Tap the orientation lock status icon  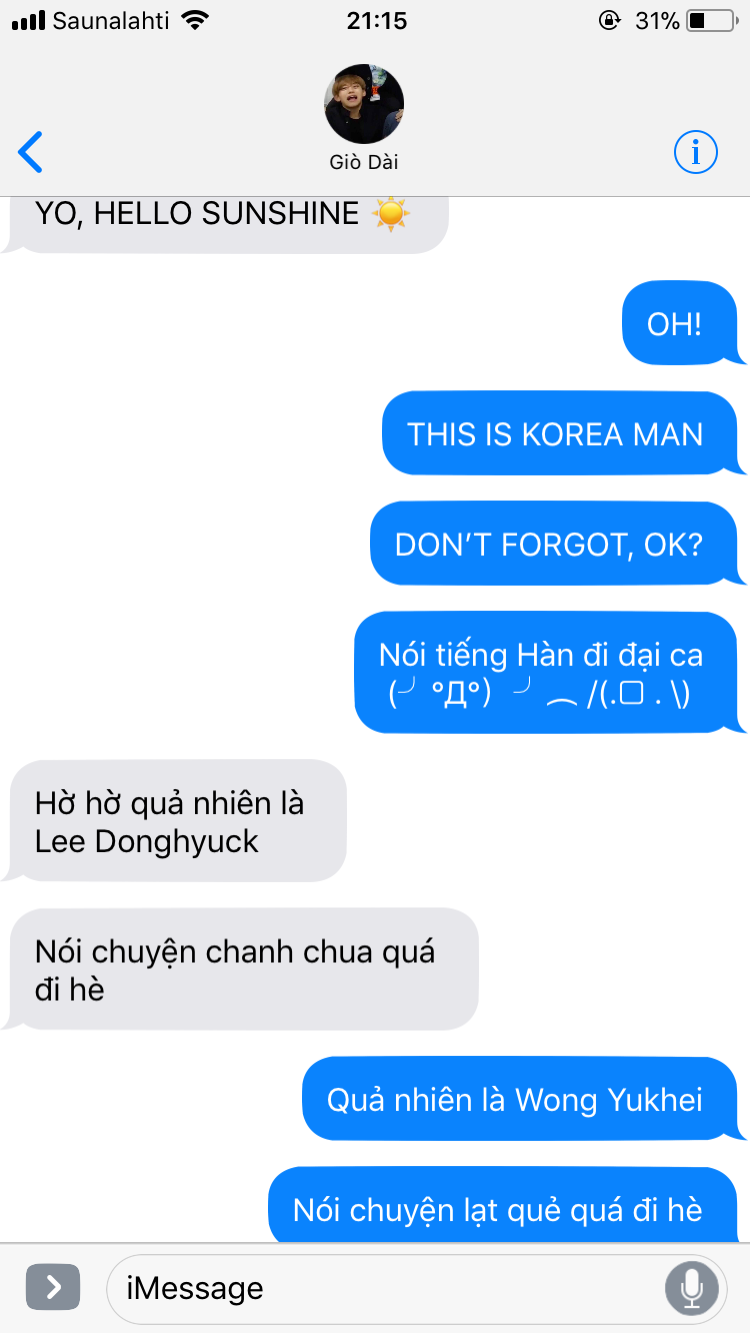click(608, 20)
